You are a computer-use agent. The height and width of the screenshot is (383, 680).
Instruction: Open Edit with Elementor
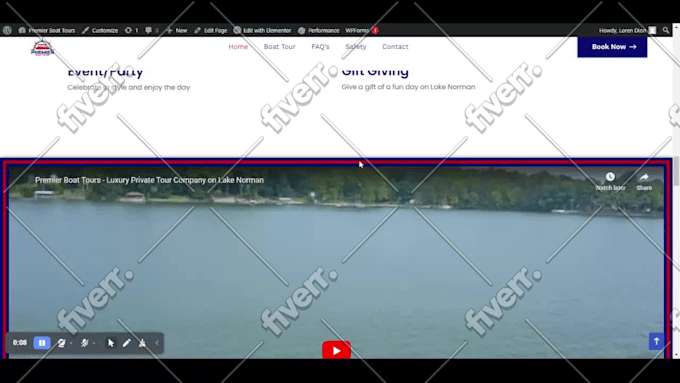click(262, 30)
